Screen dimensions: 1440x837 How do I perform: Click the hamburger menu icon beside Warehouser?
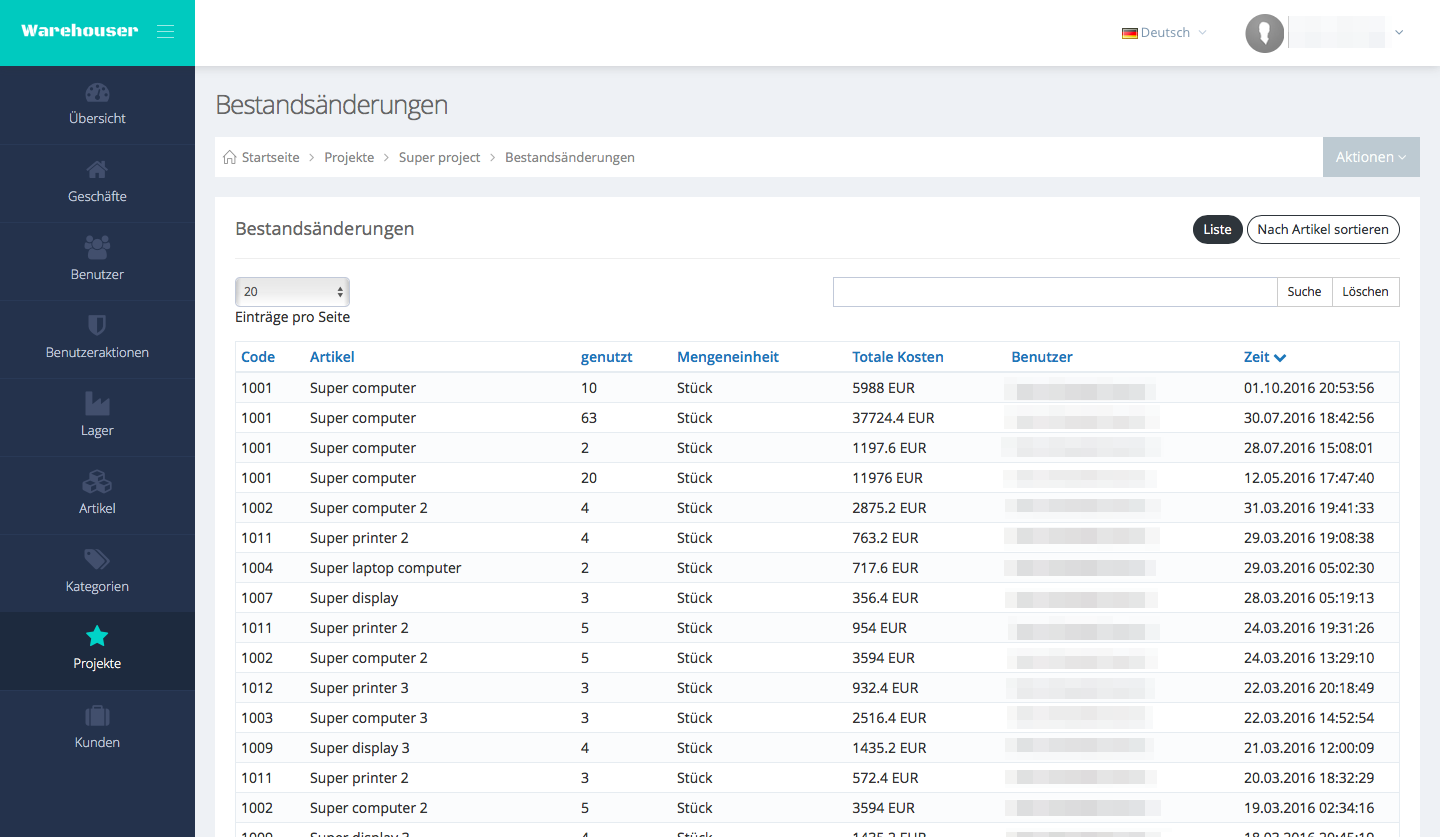[166, 32]
